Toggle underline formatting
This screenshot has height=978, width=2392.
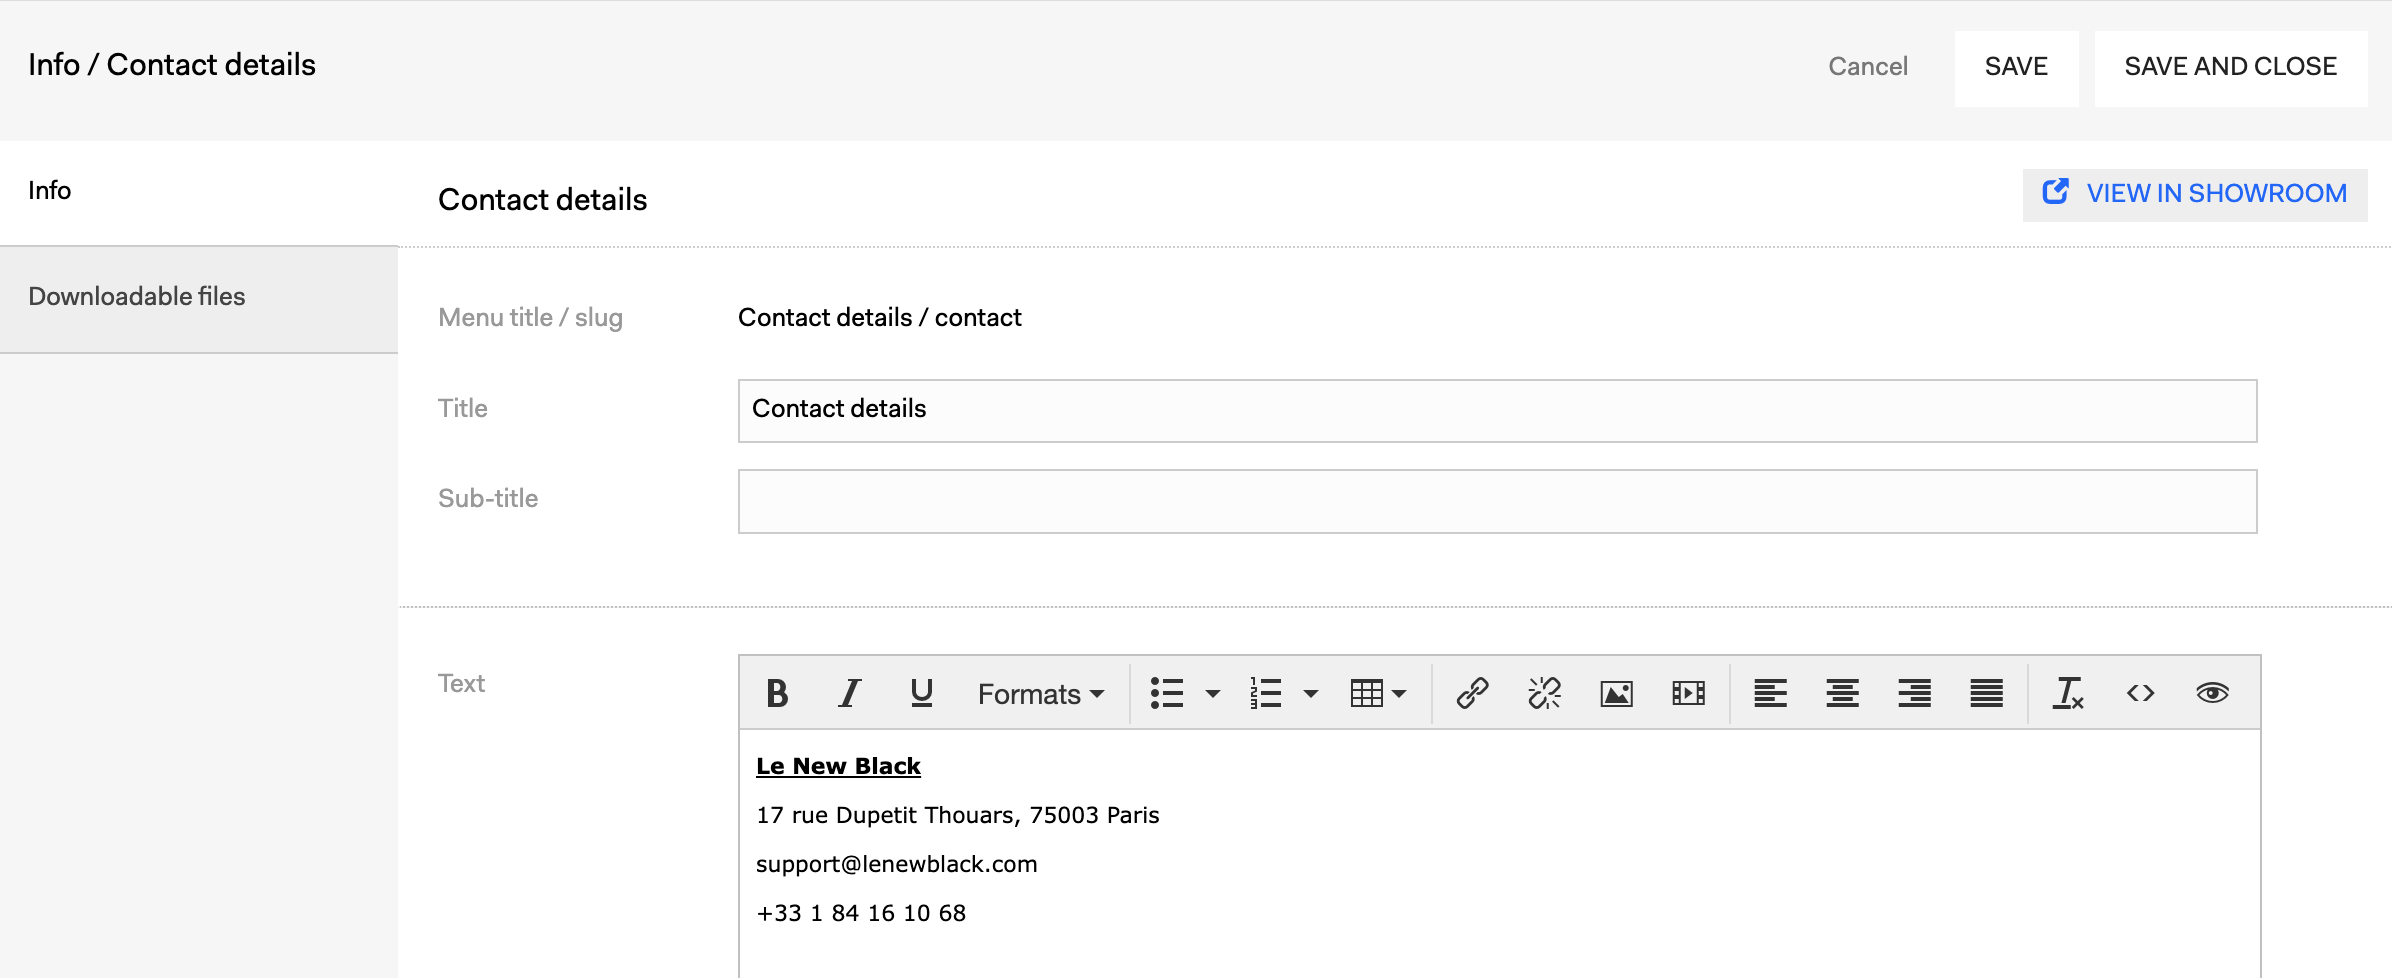921,693
